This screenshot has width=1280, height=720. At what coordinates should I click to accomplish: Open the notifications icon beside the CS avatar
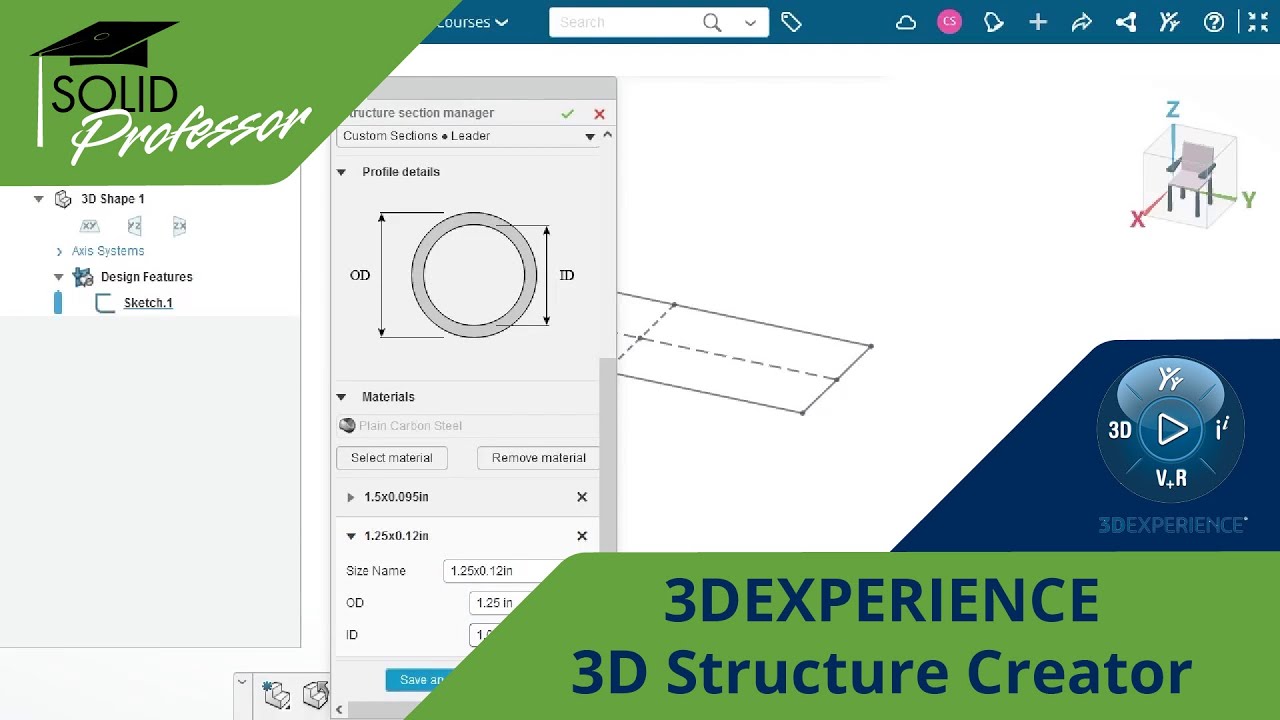[x=993, y=22]
